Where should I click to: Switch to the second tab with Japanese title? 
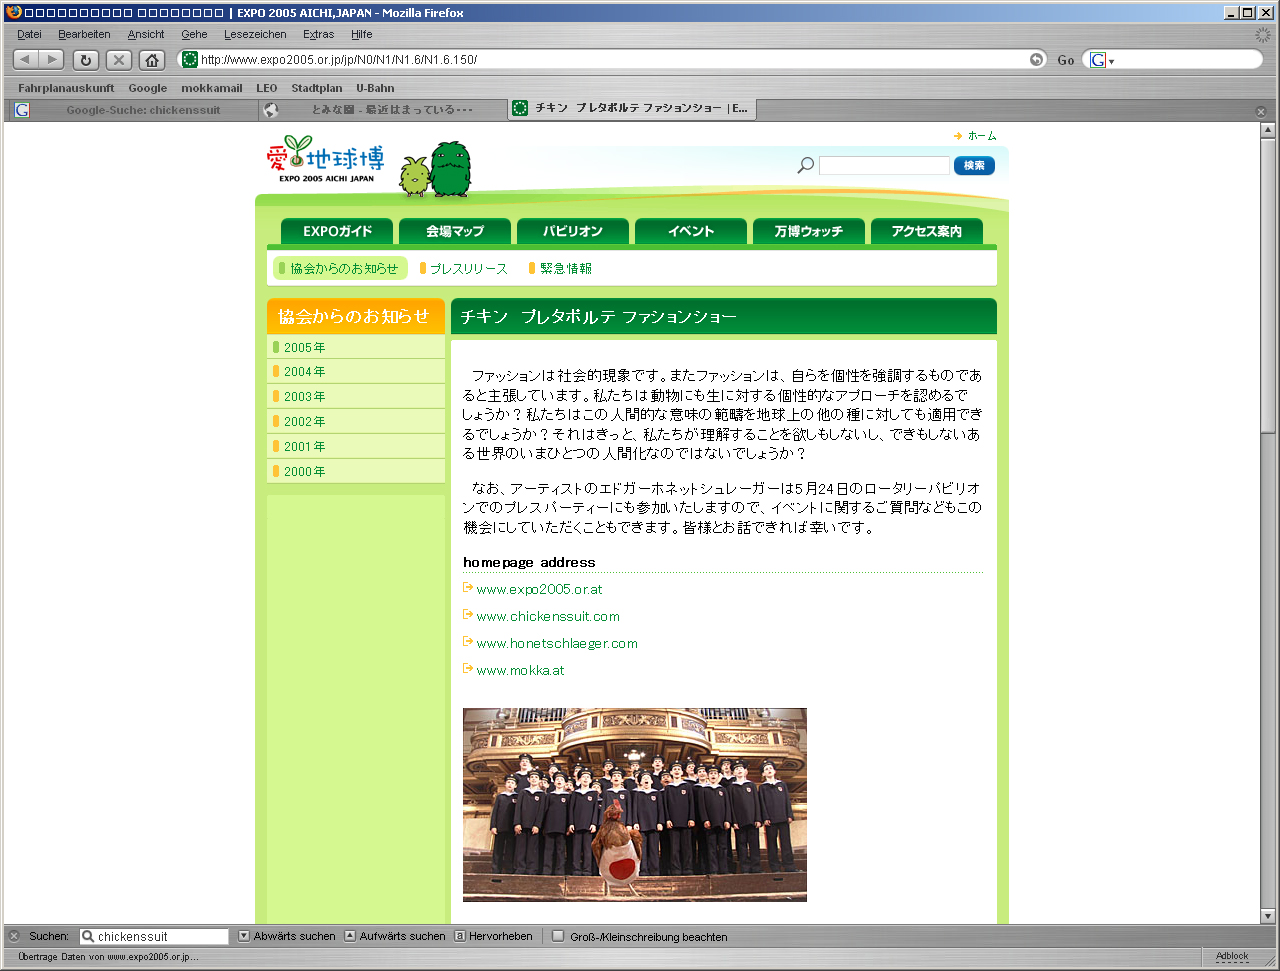(383, 110)
